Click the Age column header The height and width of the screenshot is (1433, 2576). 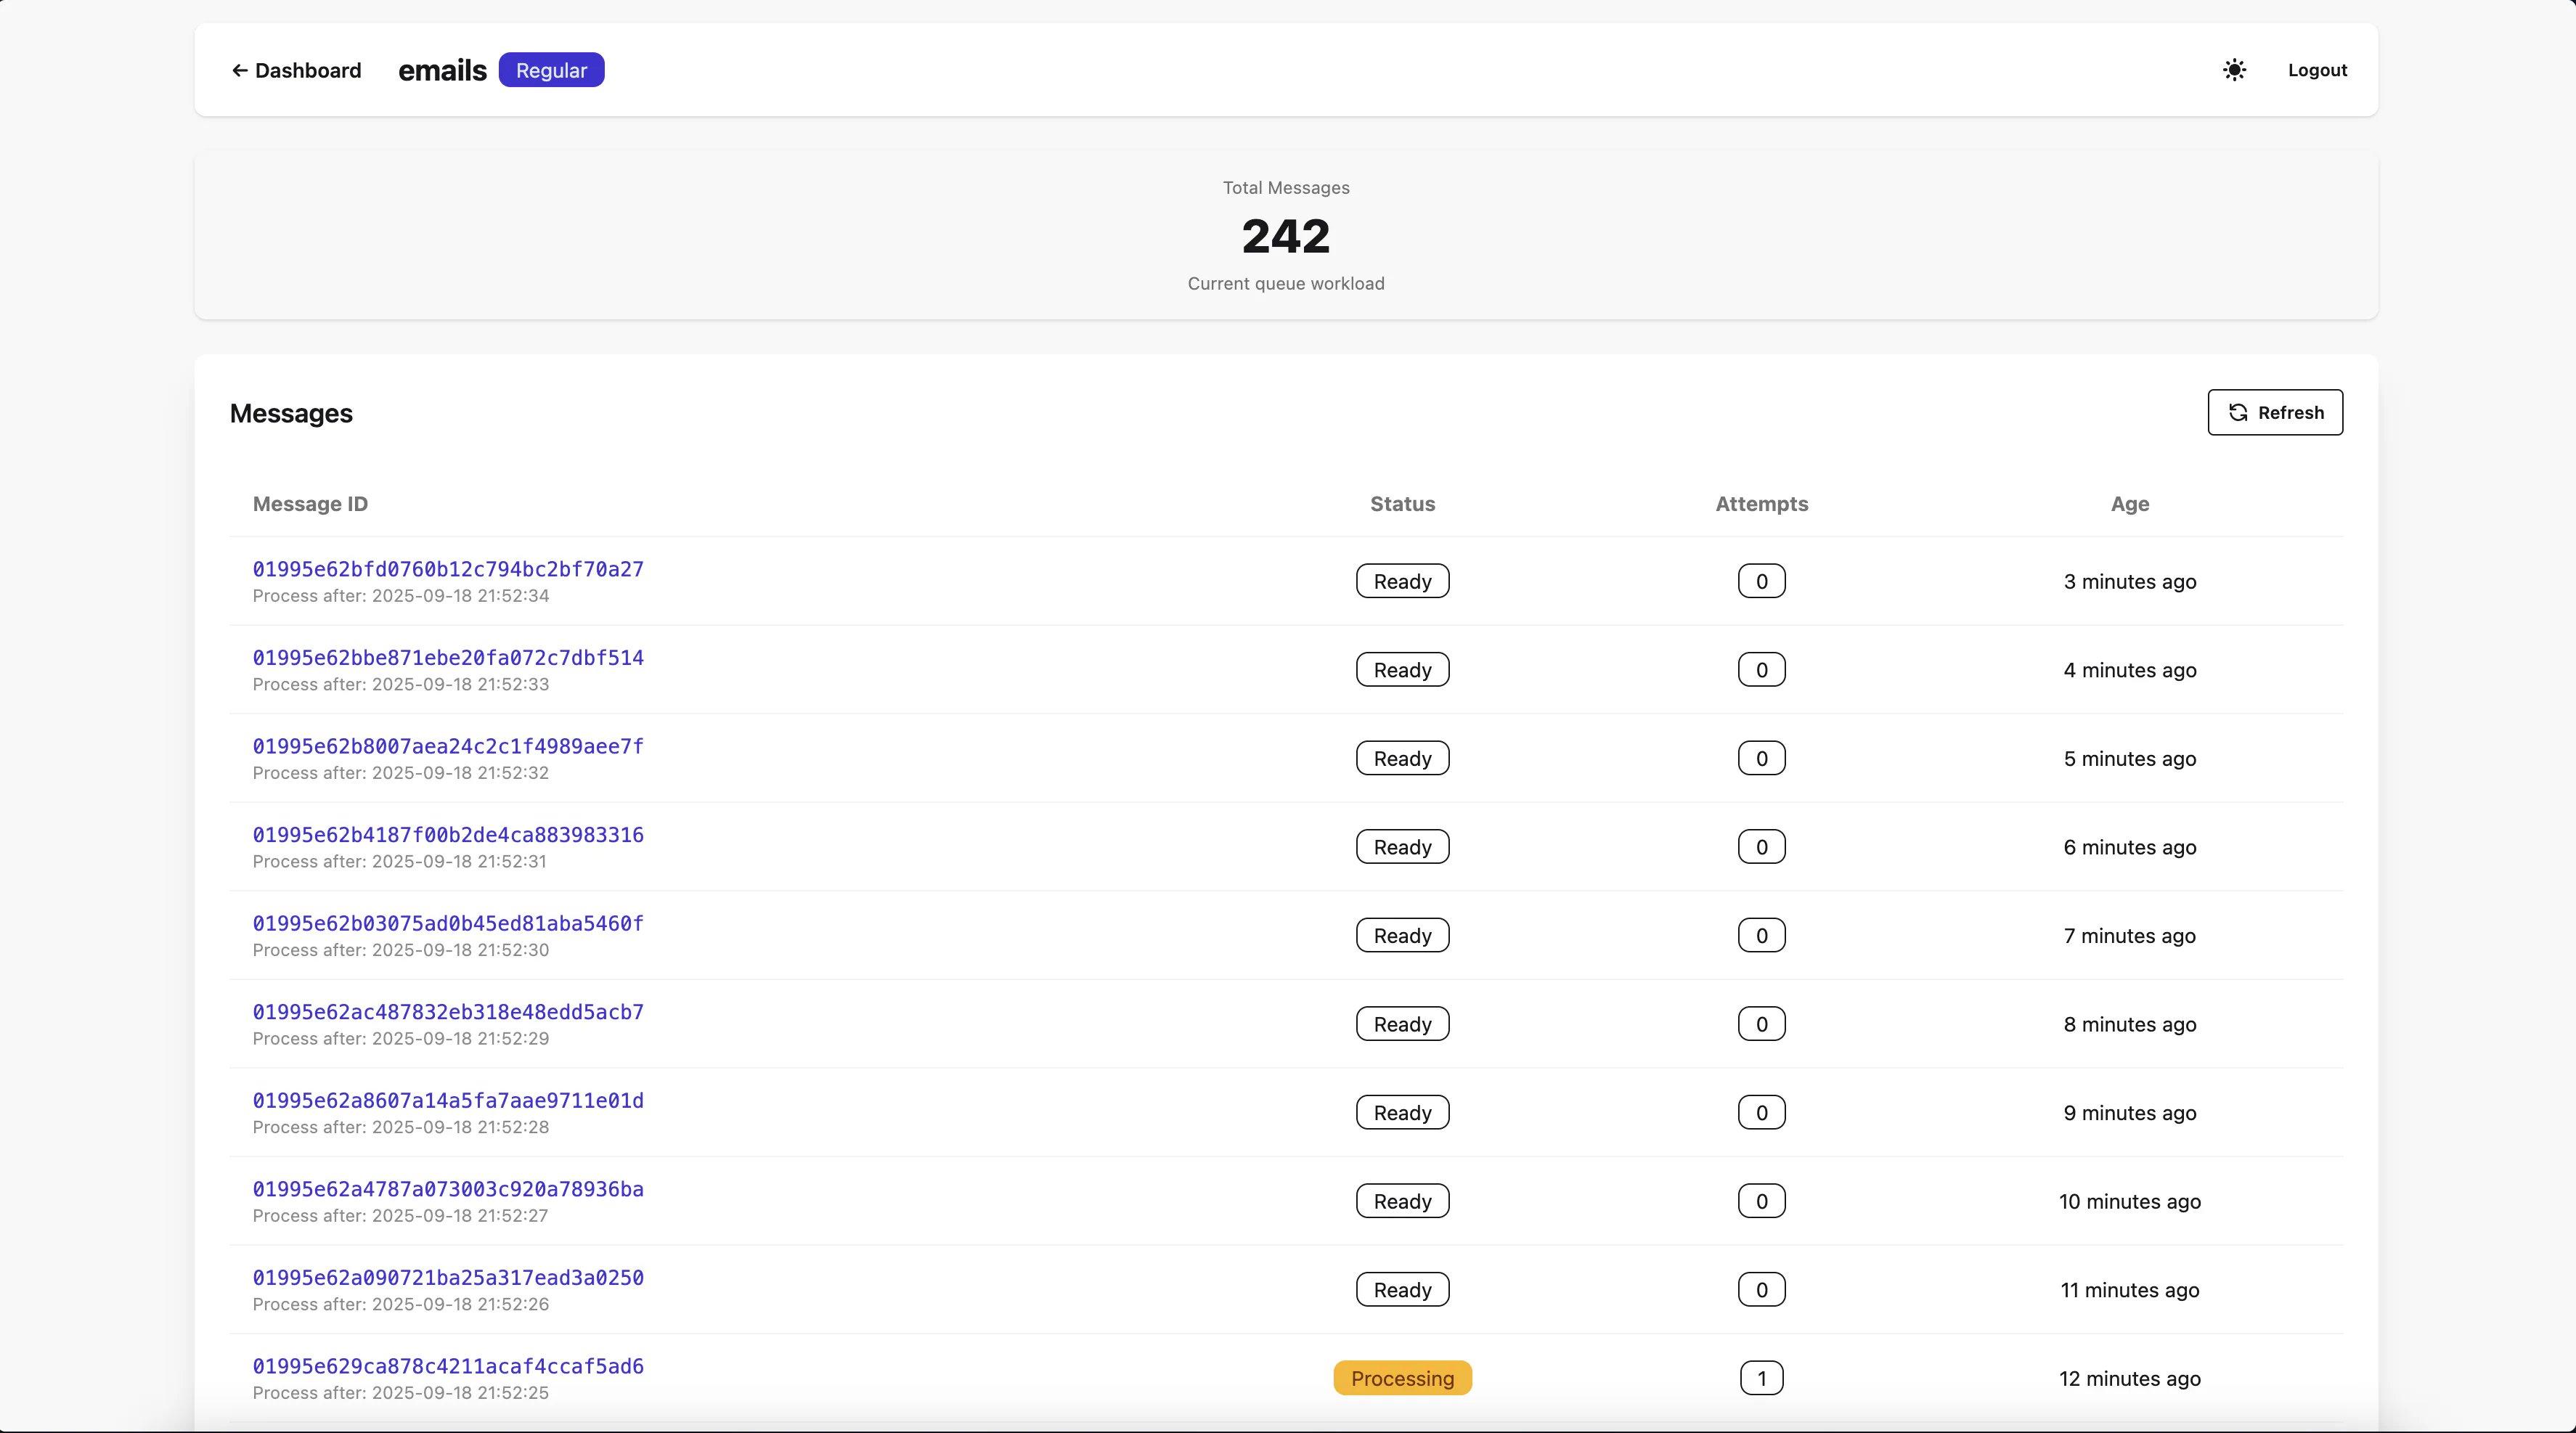(x=2129, y=504)
